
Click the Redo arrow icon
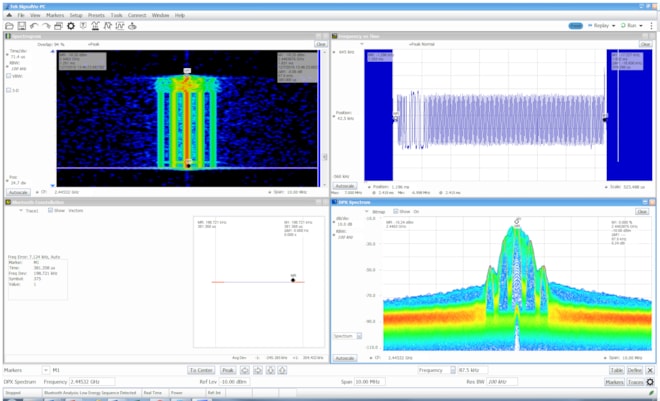(x=45, y=25)
